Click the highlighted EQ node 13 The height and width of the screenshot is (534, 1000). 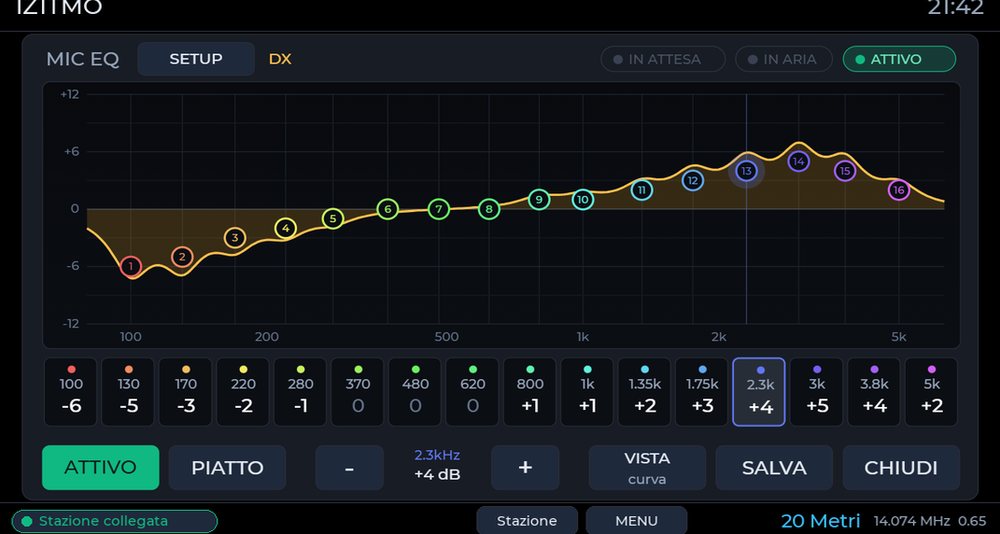point(746,171)
